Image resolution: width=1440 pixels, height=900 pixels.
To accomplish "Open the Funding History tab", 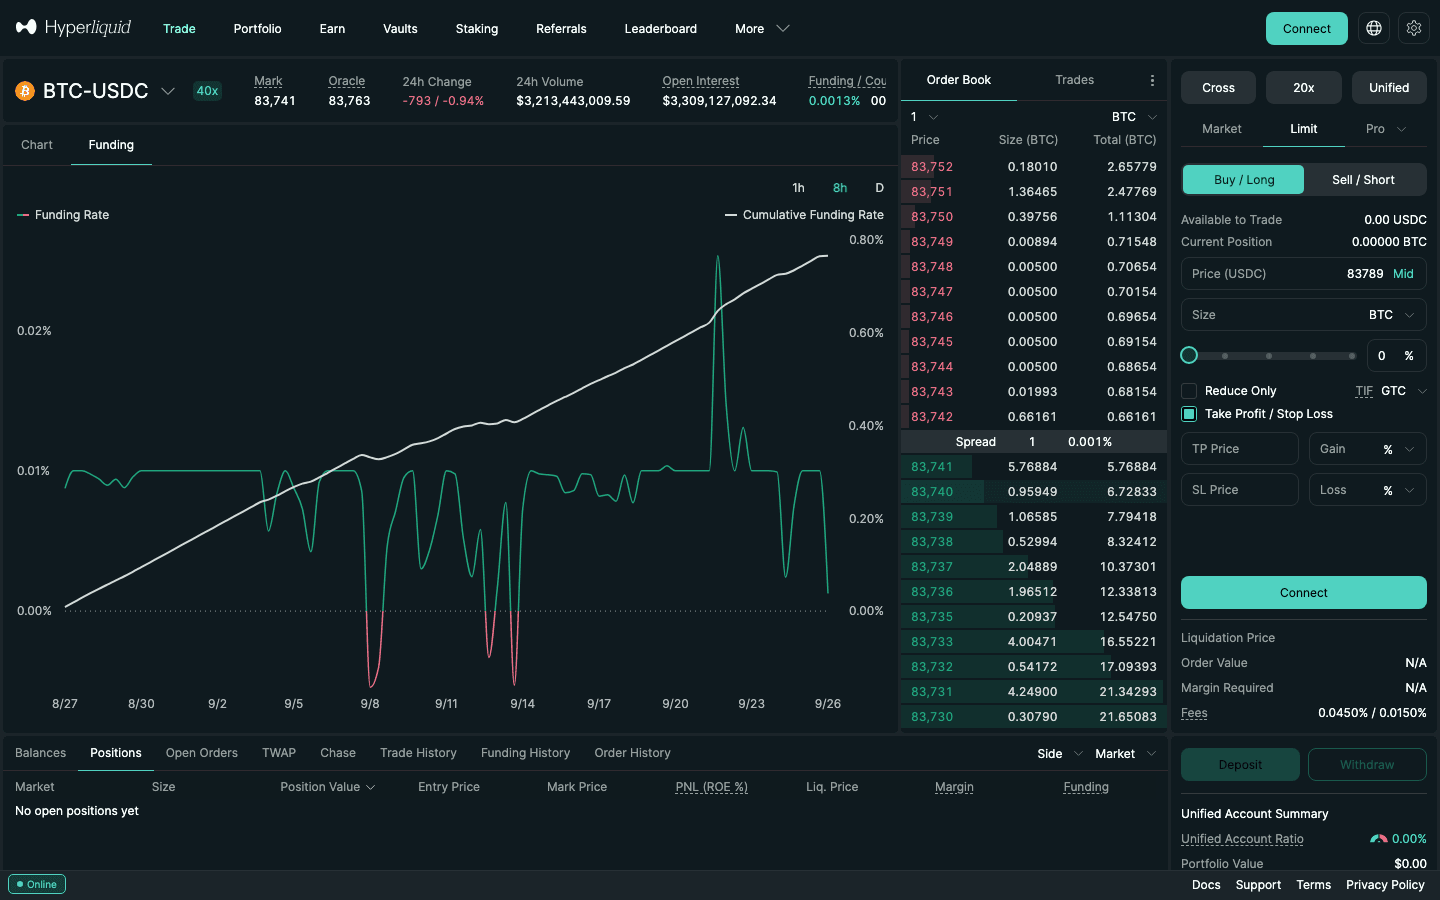I will pyautogui.click(x=525, y=753).
